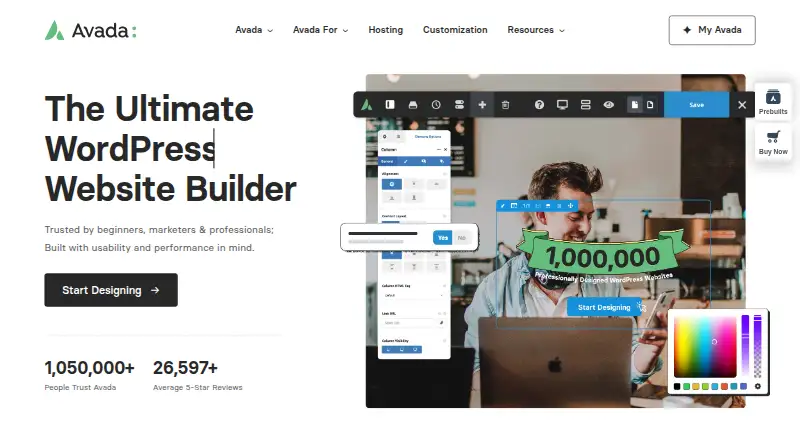Select the filled page icon in the toolbar
This screenshot has height=440, width=800.
[635, 105]
